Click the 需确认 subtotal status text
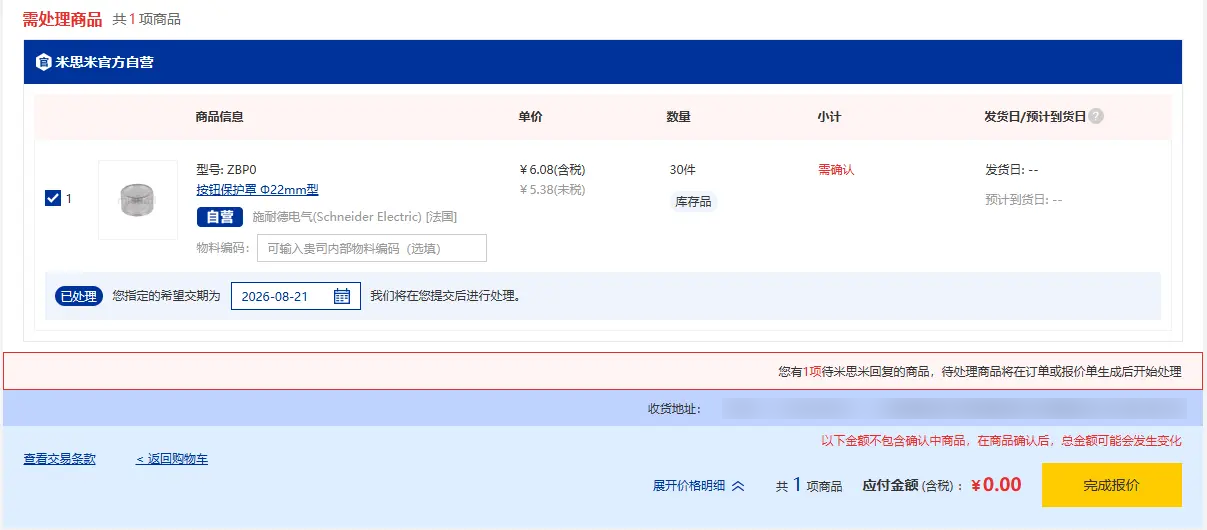 click(x=836, y=170)
